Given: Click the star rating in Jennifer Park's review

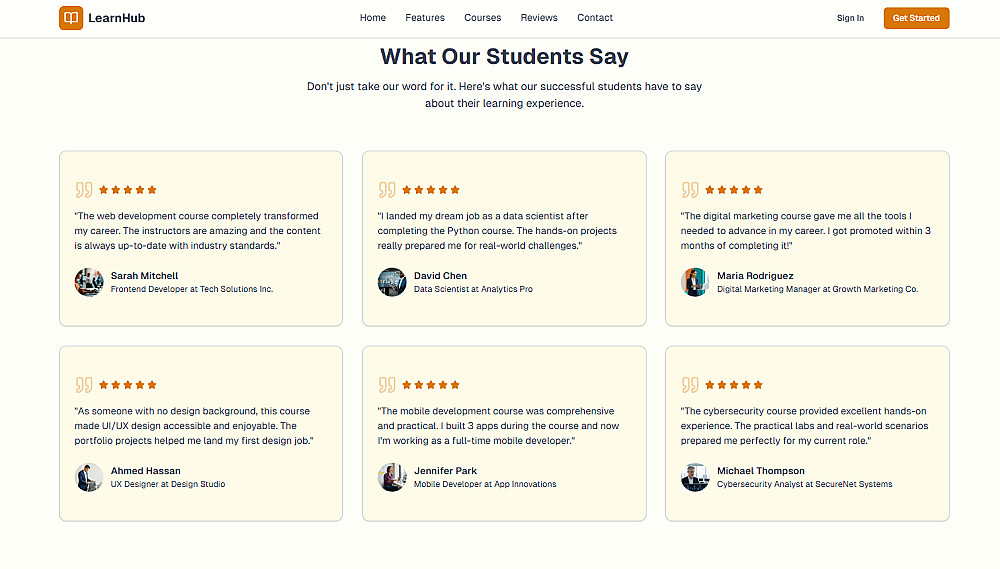Looking at the screenshot, I should (431, 385).
